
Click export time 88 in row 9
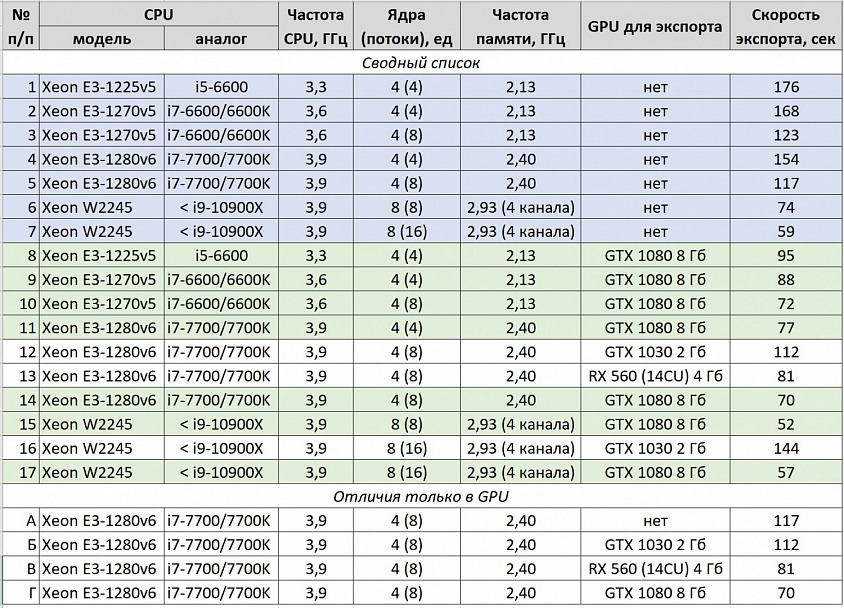pyautogui.click(x=786, y=280)
